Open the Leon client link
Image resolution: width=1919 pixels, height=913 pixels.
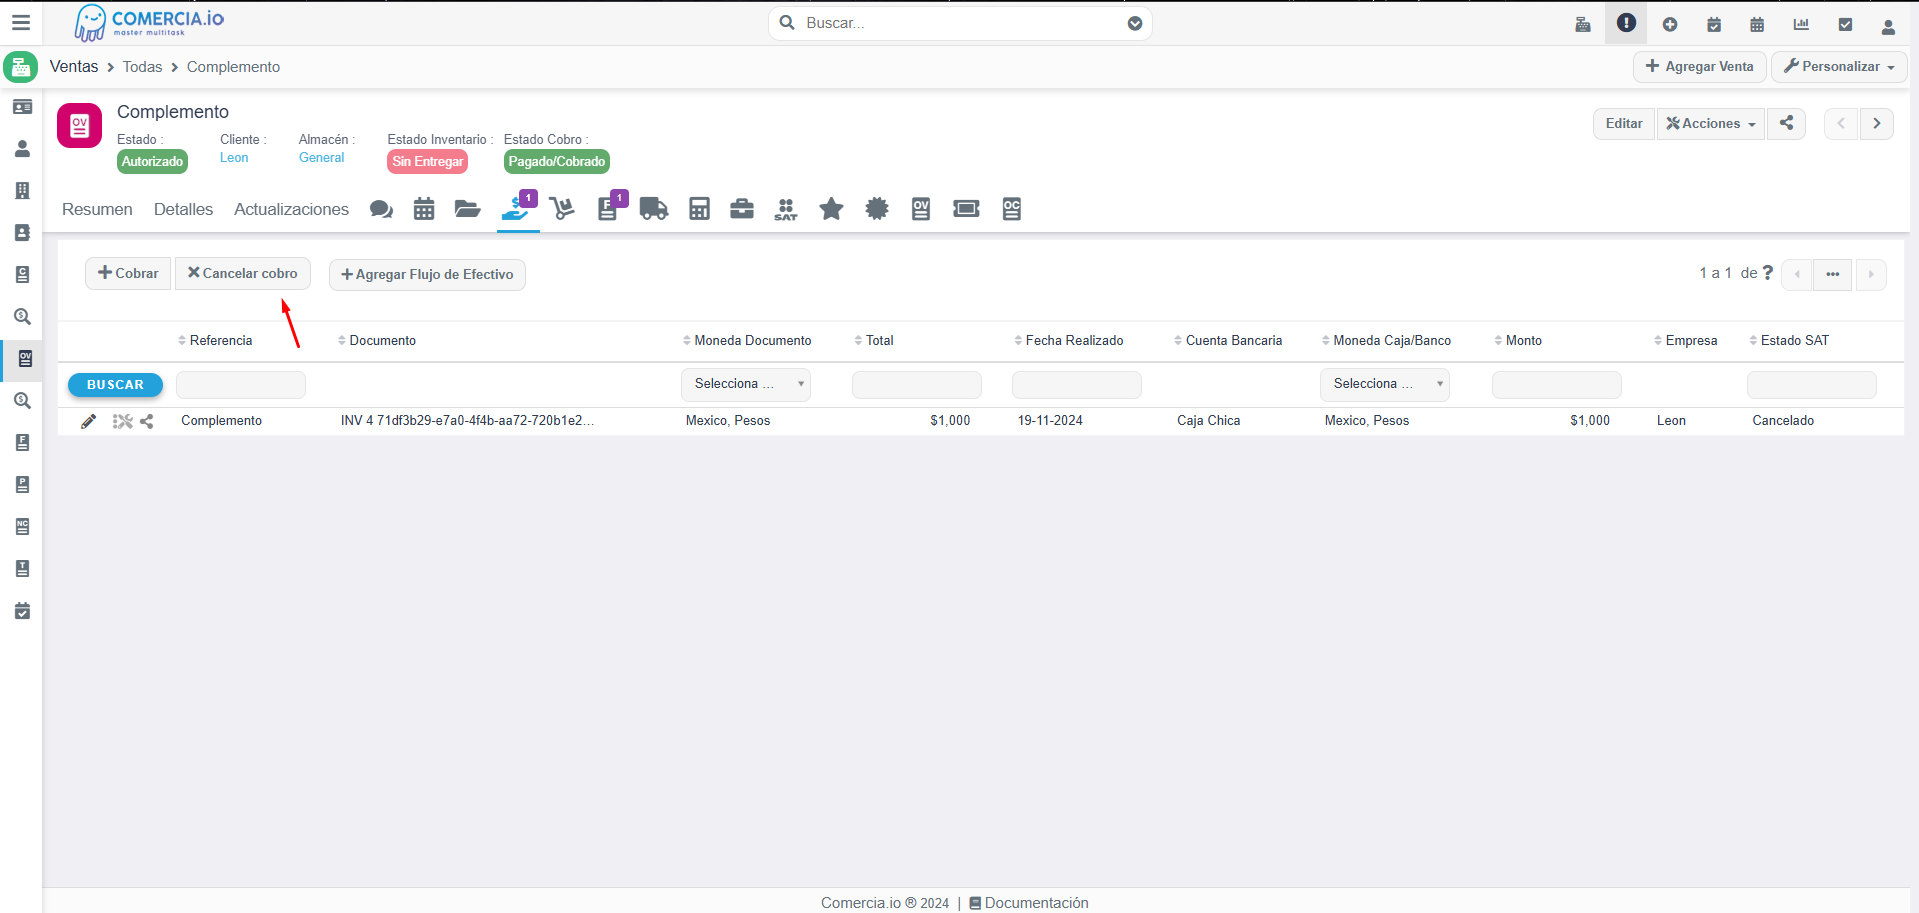[234, 158]
